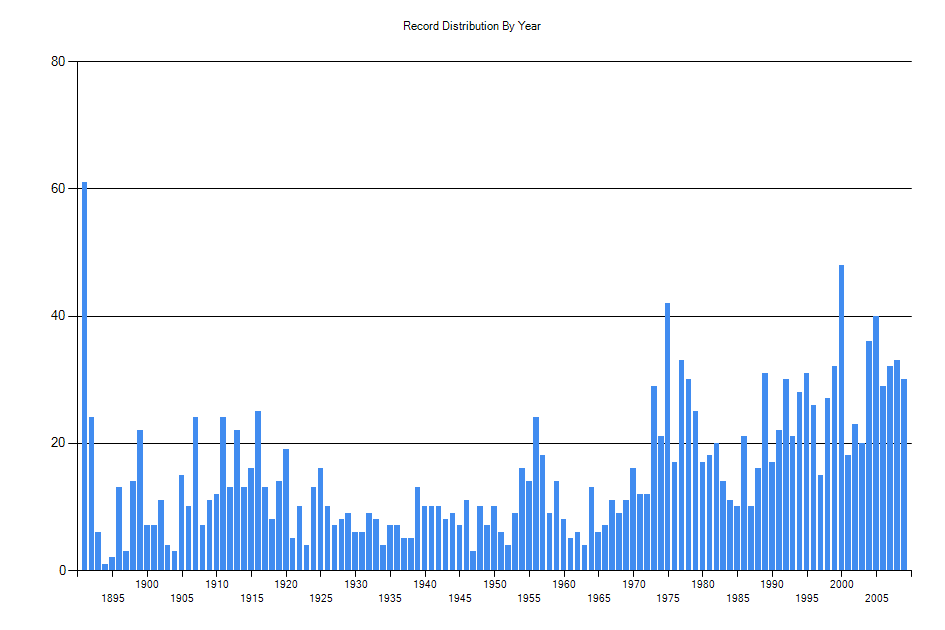Click the x-axis label 1930
Viewport: 945px width, 630px height.
[356, 584]
